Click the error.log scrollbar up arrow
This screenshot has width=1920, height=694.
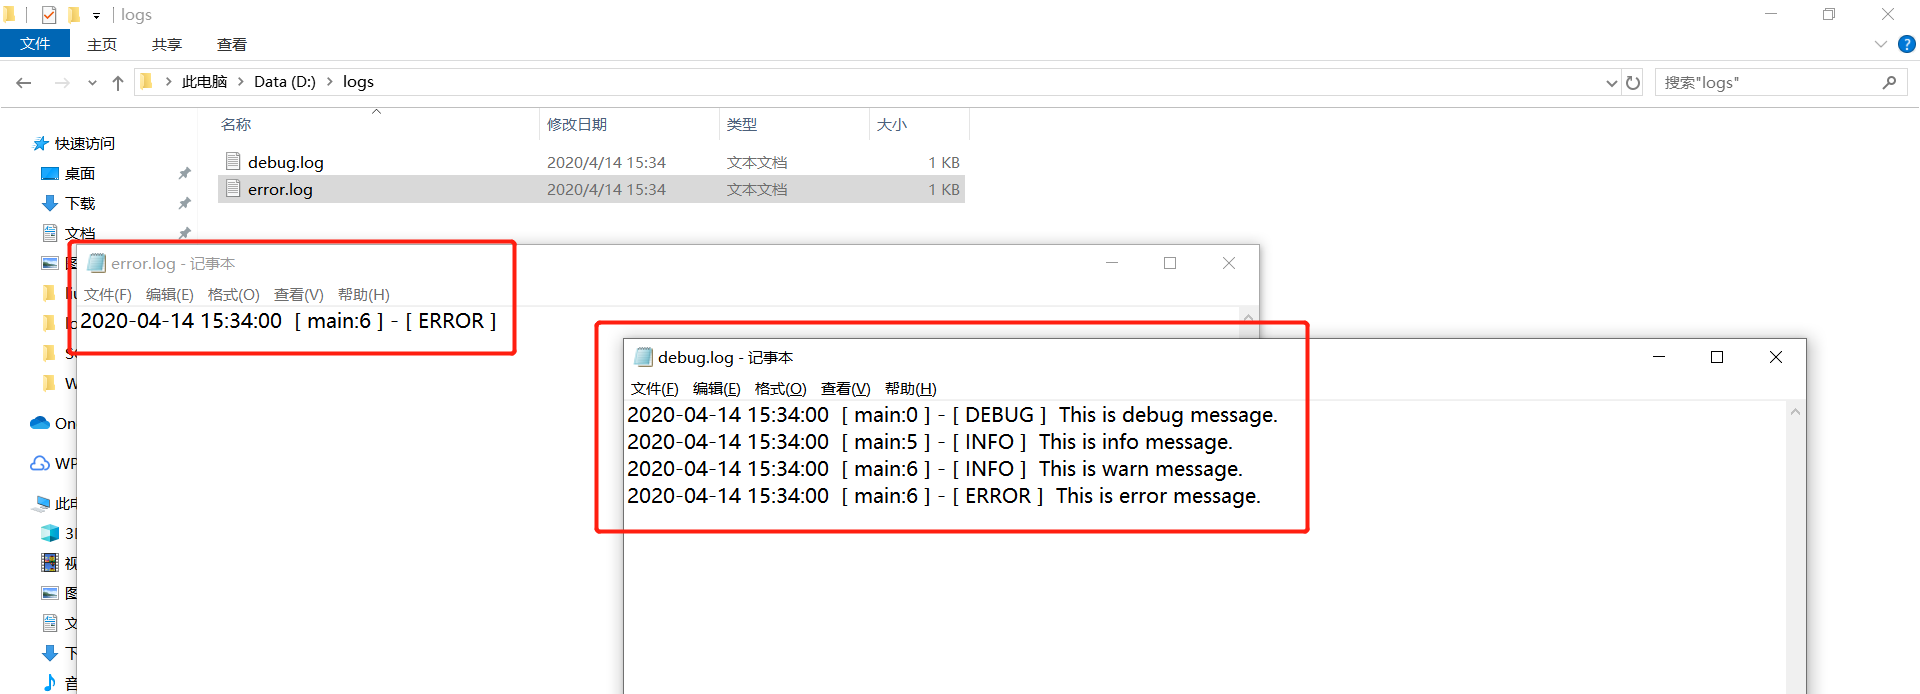[1248, 318]
